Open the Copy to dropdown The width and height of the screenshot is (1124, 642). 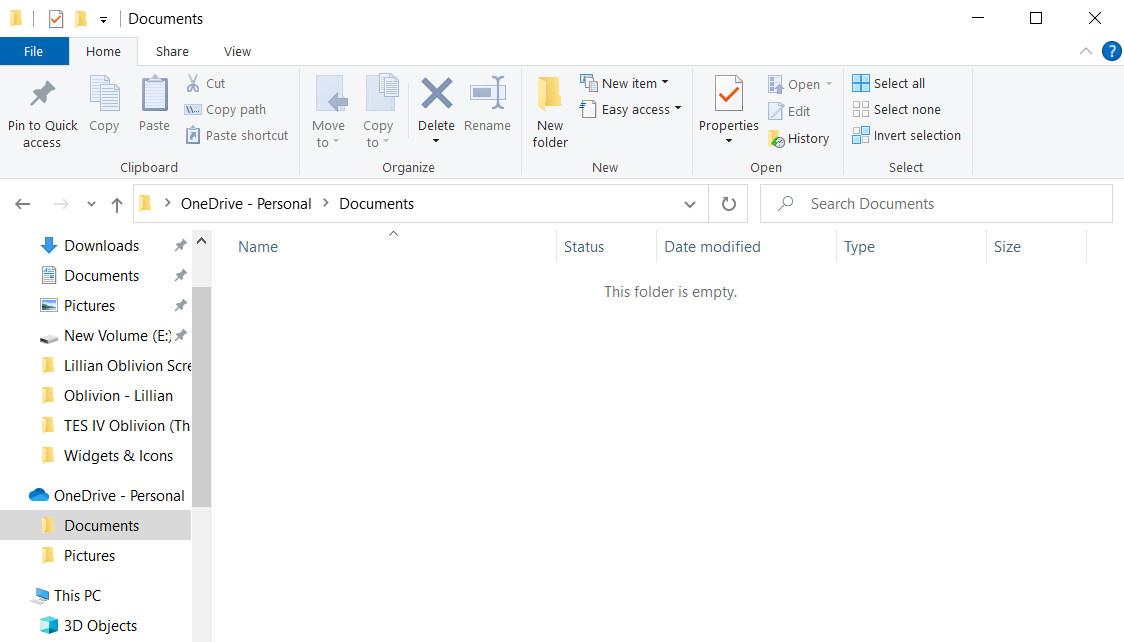[x=378, y=112]
